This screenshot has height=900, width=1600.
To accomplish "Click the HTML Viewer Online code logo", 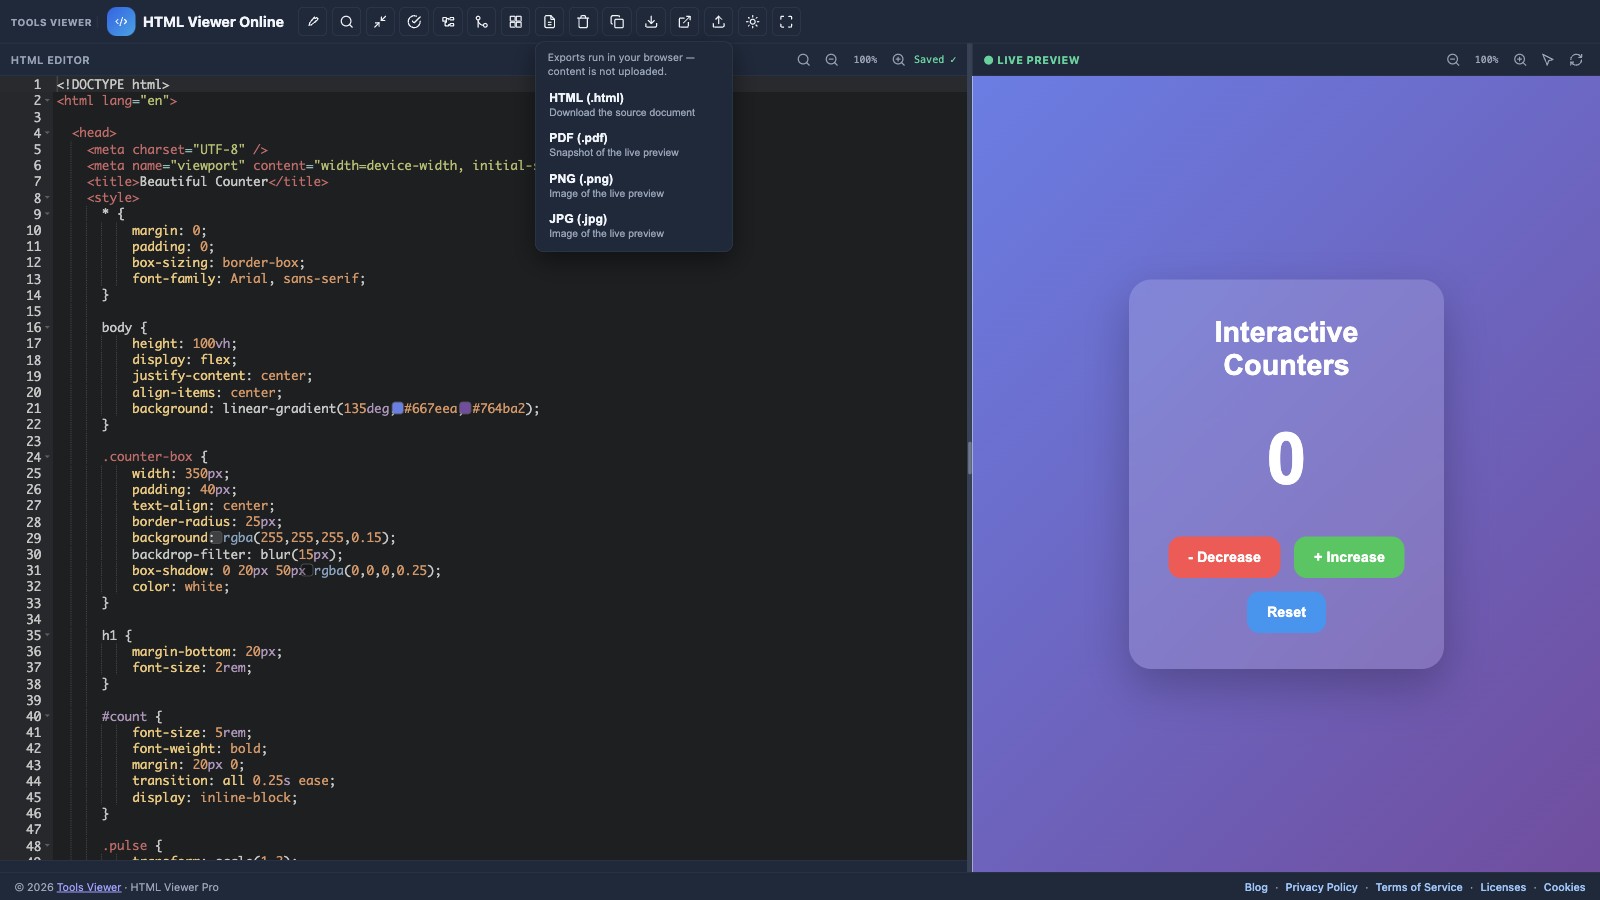I will pos(121,22).
